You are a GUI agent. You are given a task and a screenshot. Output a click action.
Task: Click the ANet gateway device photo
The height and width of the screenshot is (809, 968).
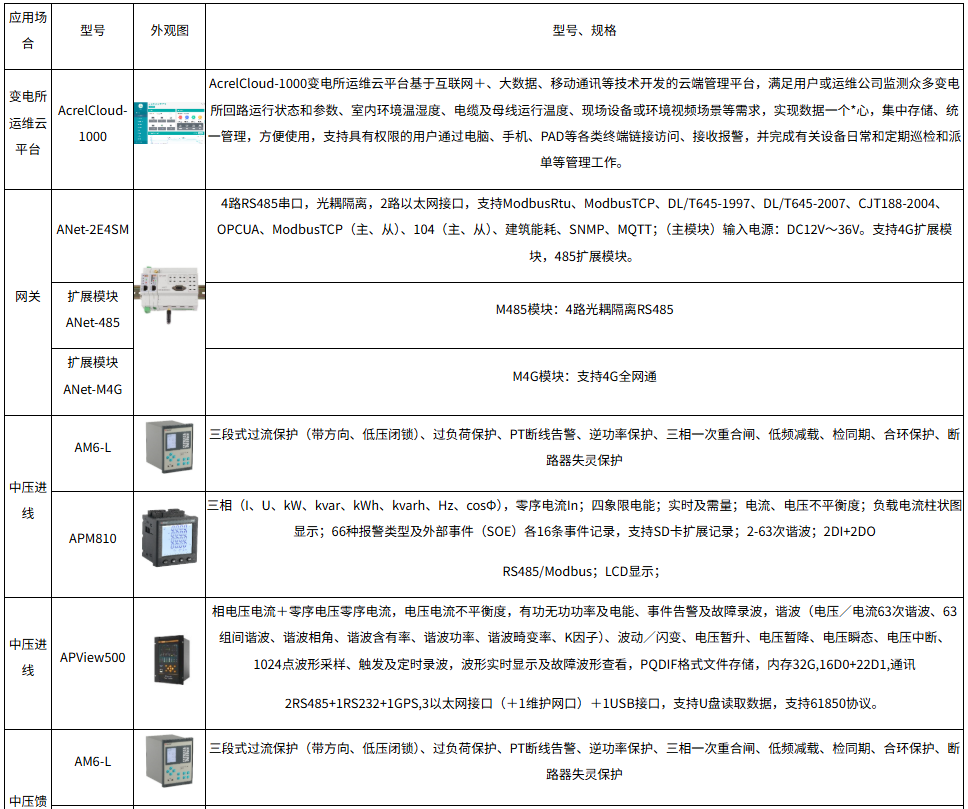169,290
